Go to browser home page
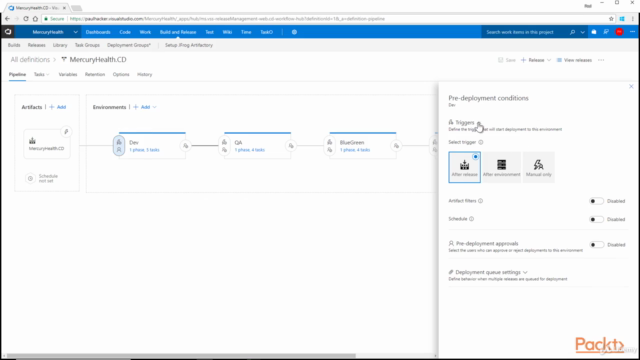Image resolution: width=640 pixels, height=360 pixels. click(x=35, y=19)
